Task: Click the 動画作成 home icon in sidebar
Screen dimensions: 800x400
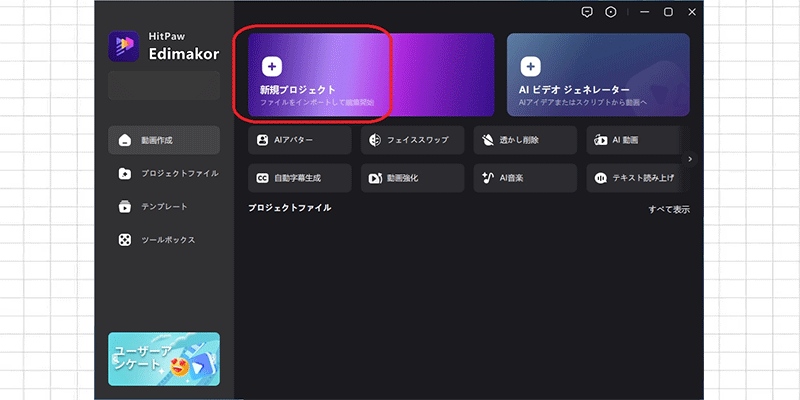Action: pos(124,140)
